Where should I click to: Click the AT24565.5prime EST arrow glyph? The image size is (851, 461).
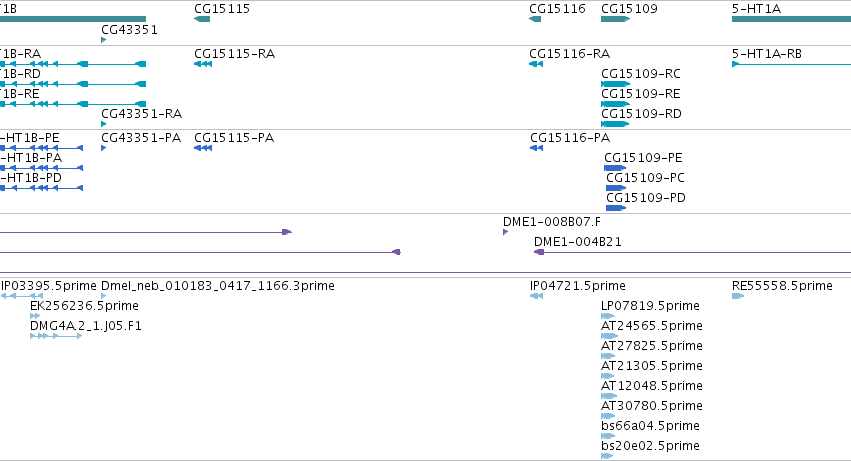click(609, 336)
